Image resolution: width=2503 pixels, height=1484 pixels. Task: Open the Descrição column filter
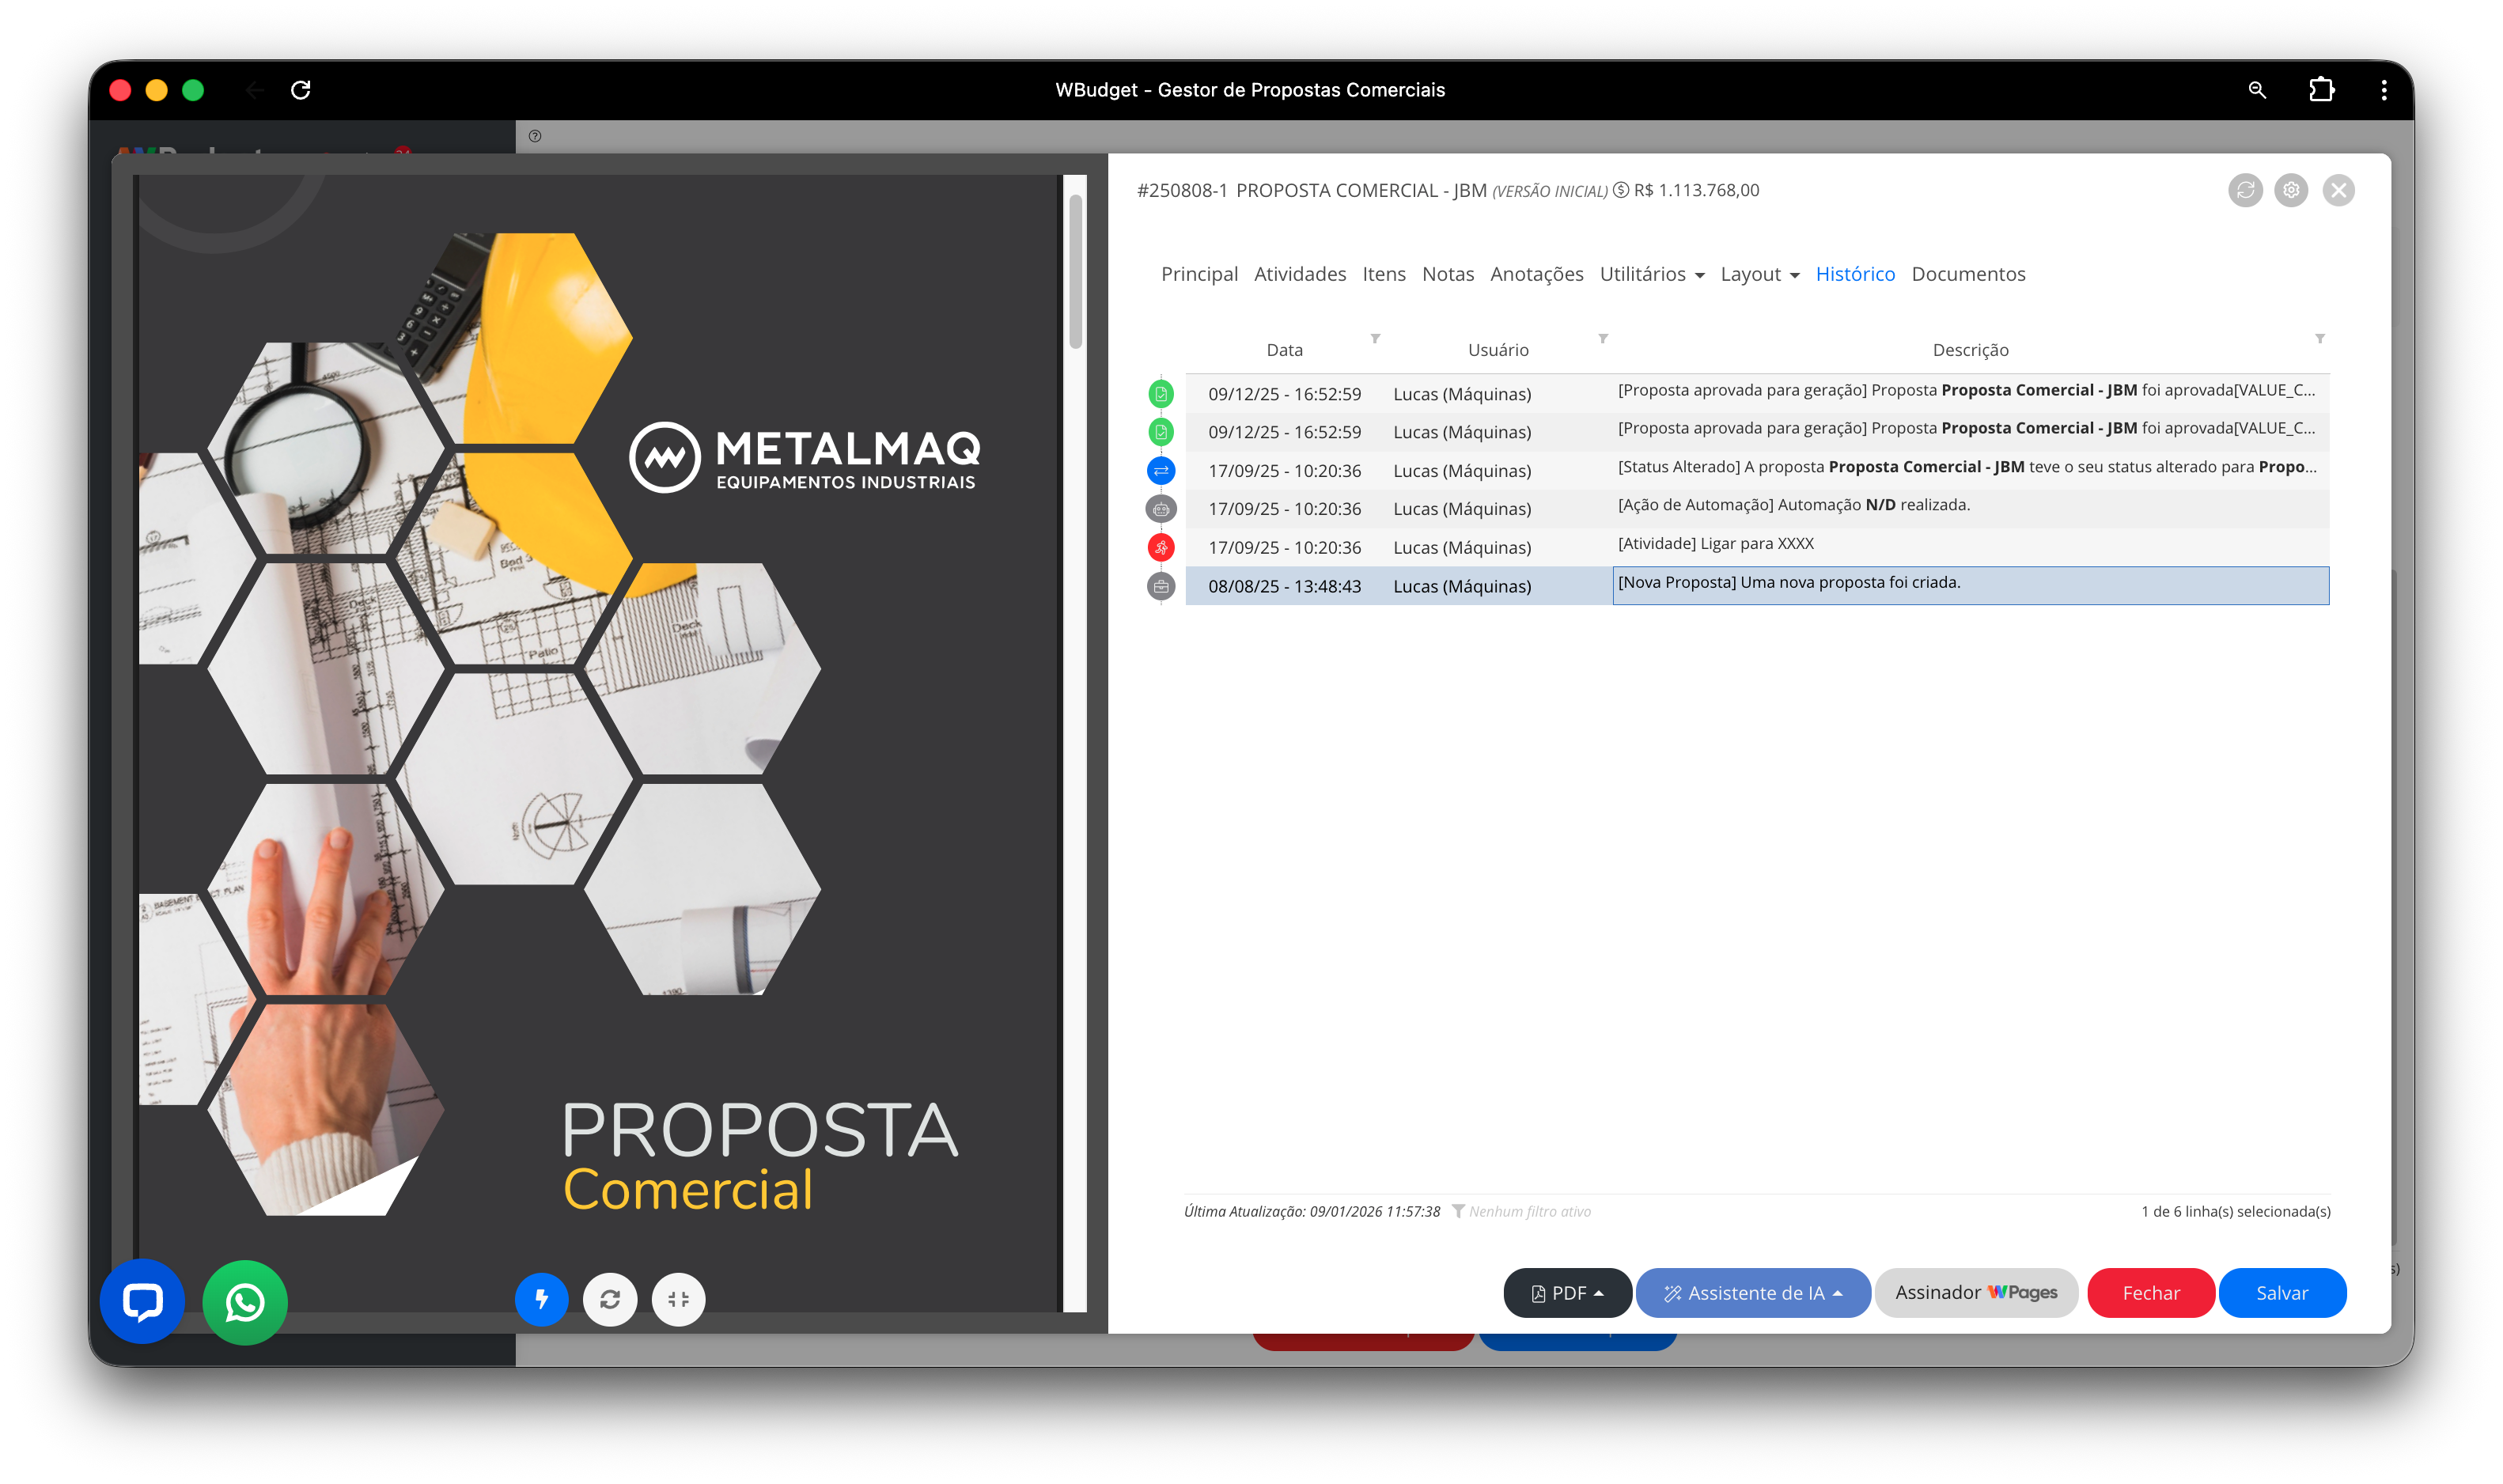point(2320,339)
